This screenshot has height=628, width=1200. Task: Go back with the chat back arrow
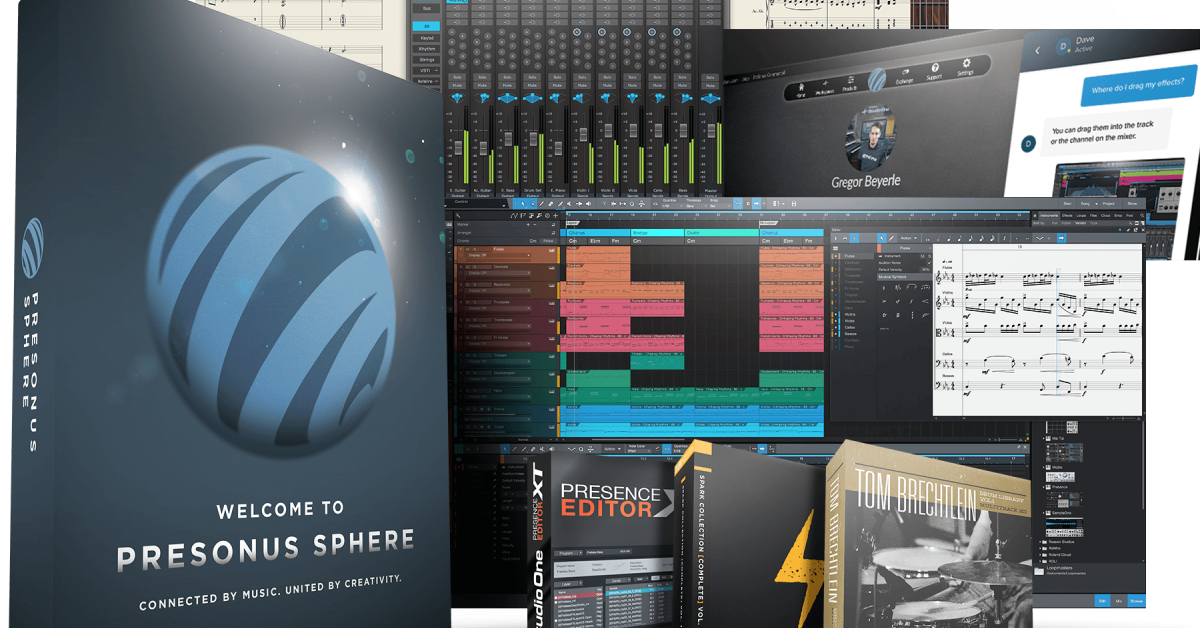1037,50
